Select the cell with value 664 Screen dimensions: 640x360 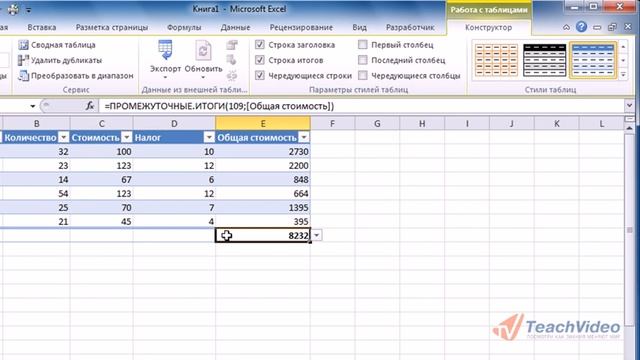(263, 193)
